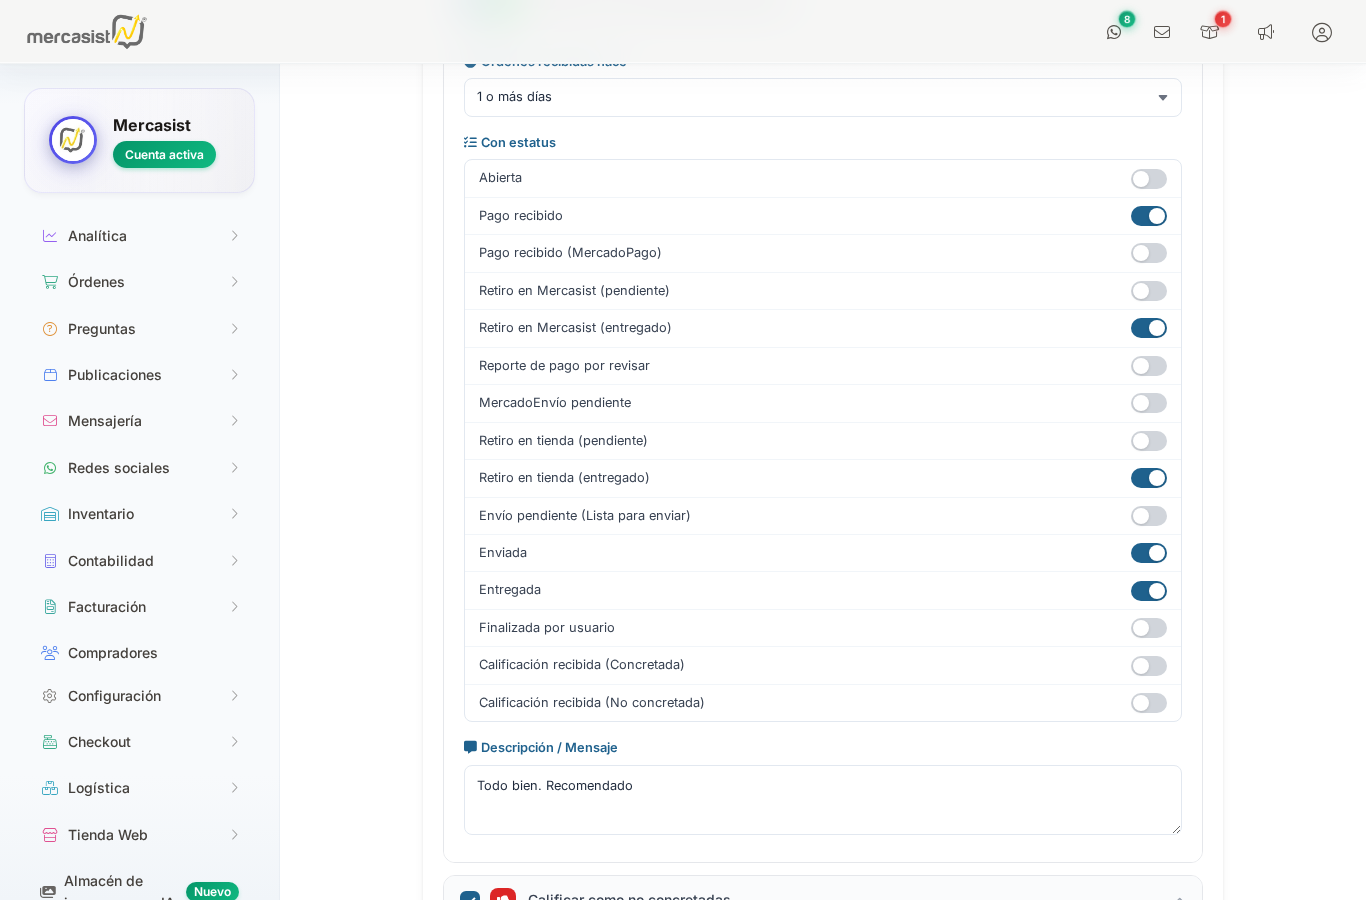Click the Mercasist account avatar
1366x900 pixels.
pos(73,140)
